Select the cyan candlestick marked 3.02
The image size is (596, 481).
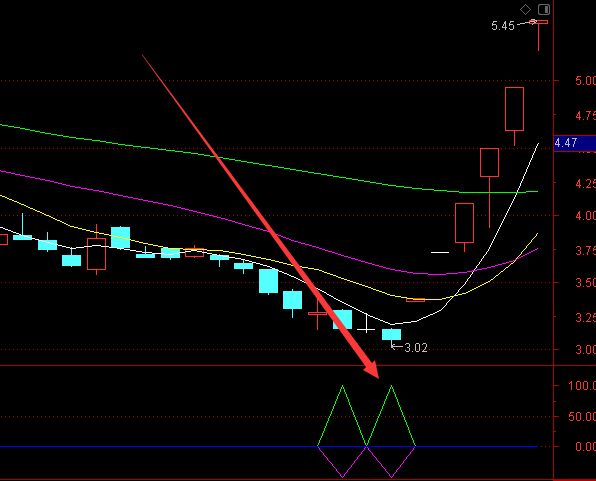pyautogui.click(x=391, y=335)
